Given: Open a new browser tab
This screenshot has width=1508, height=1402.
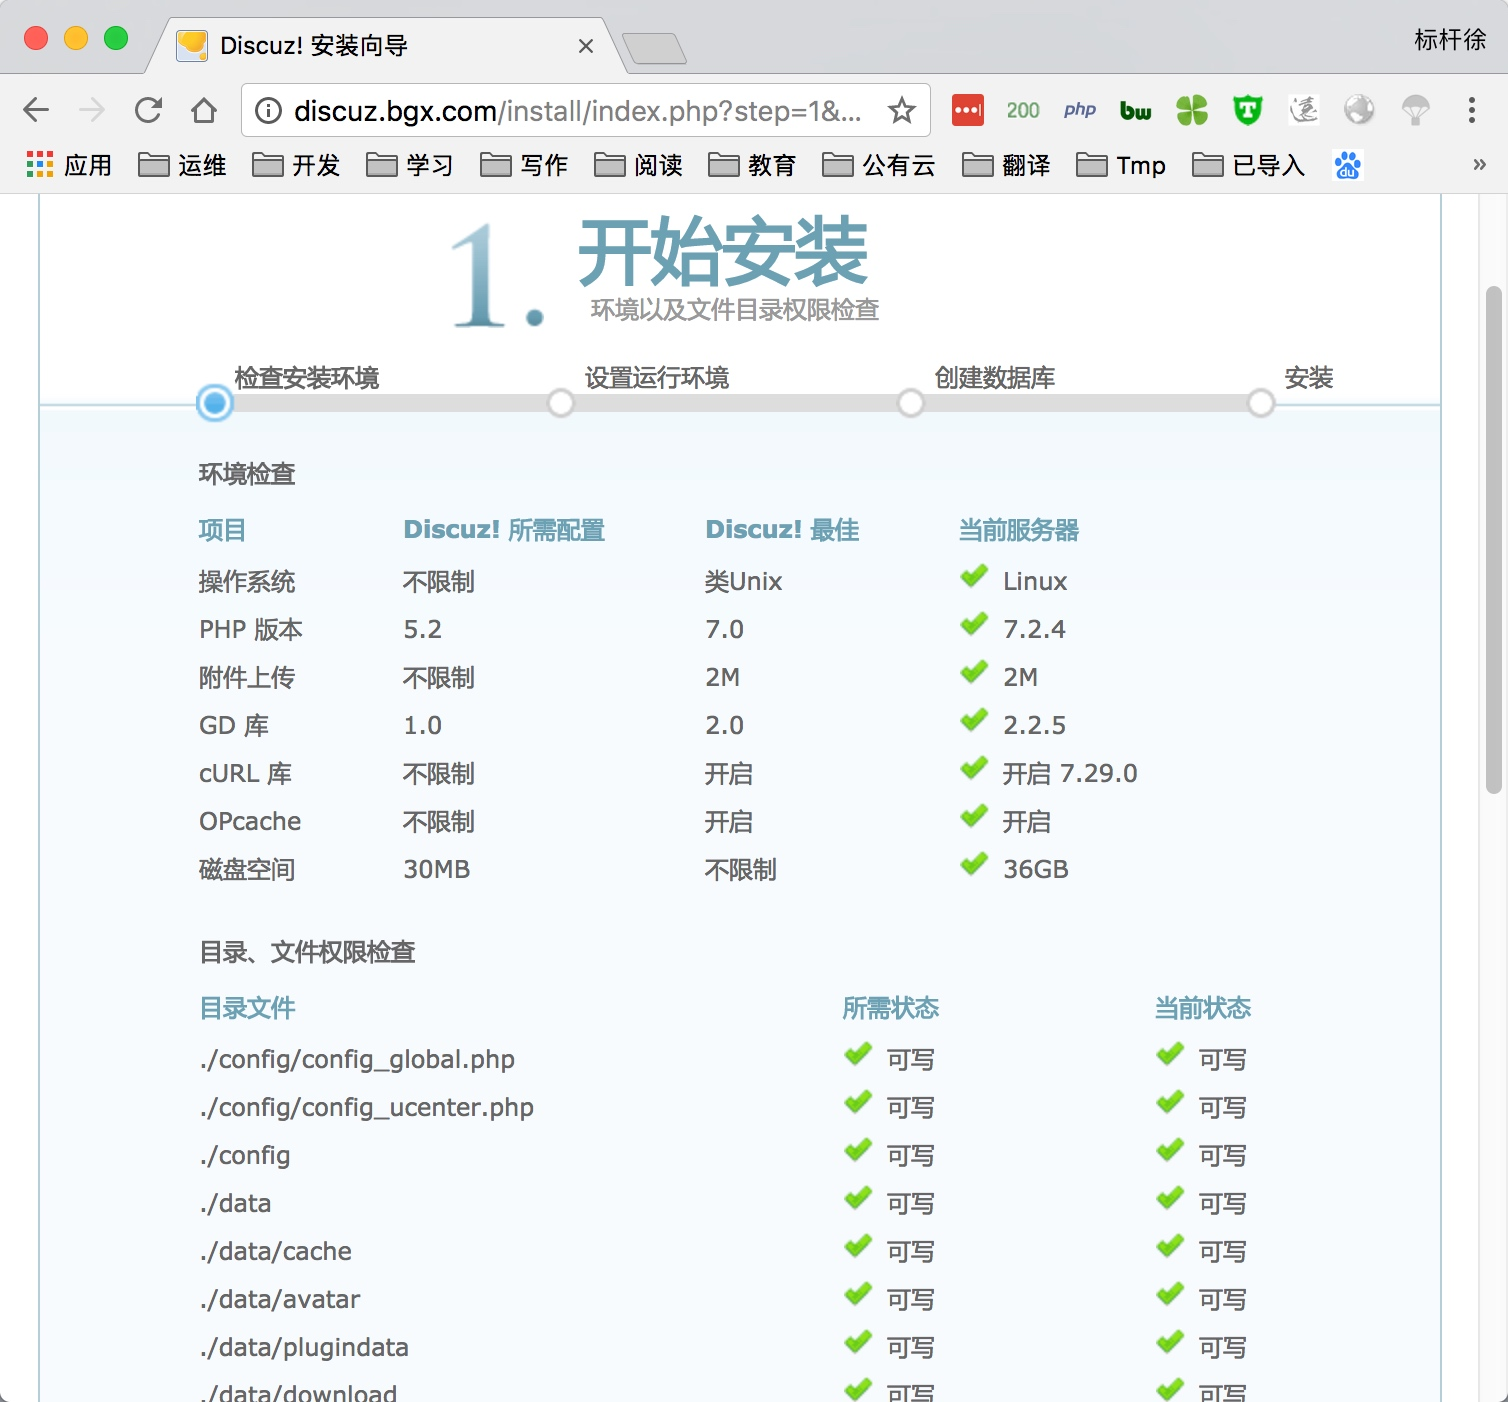Looking at the screenshot, I should (654, 48).
